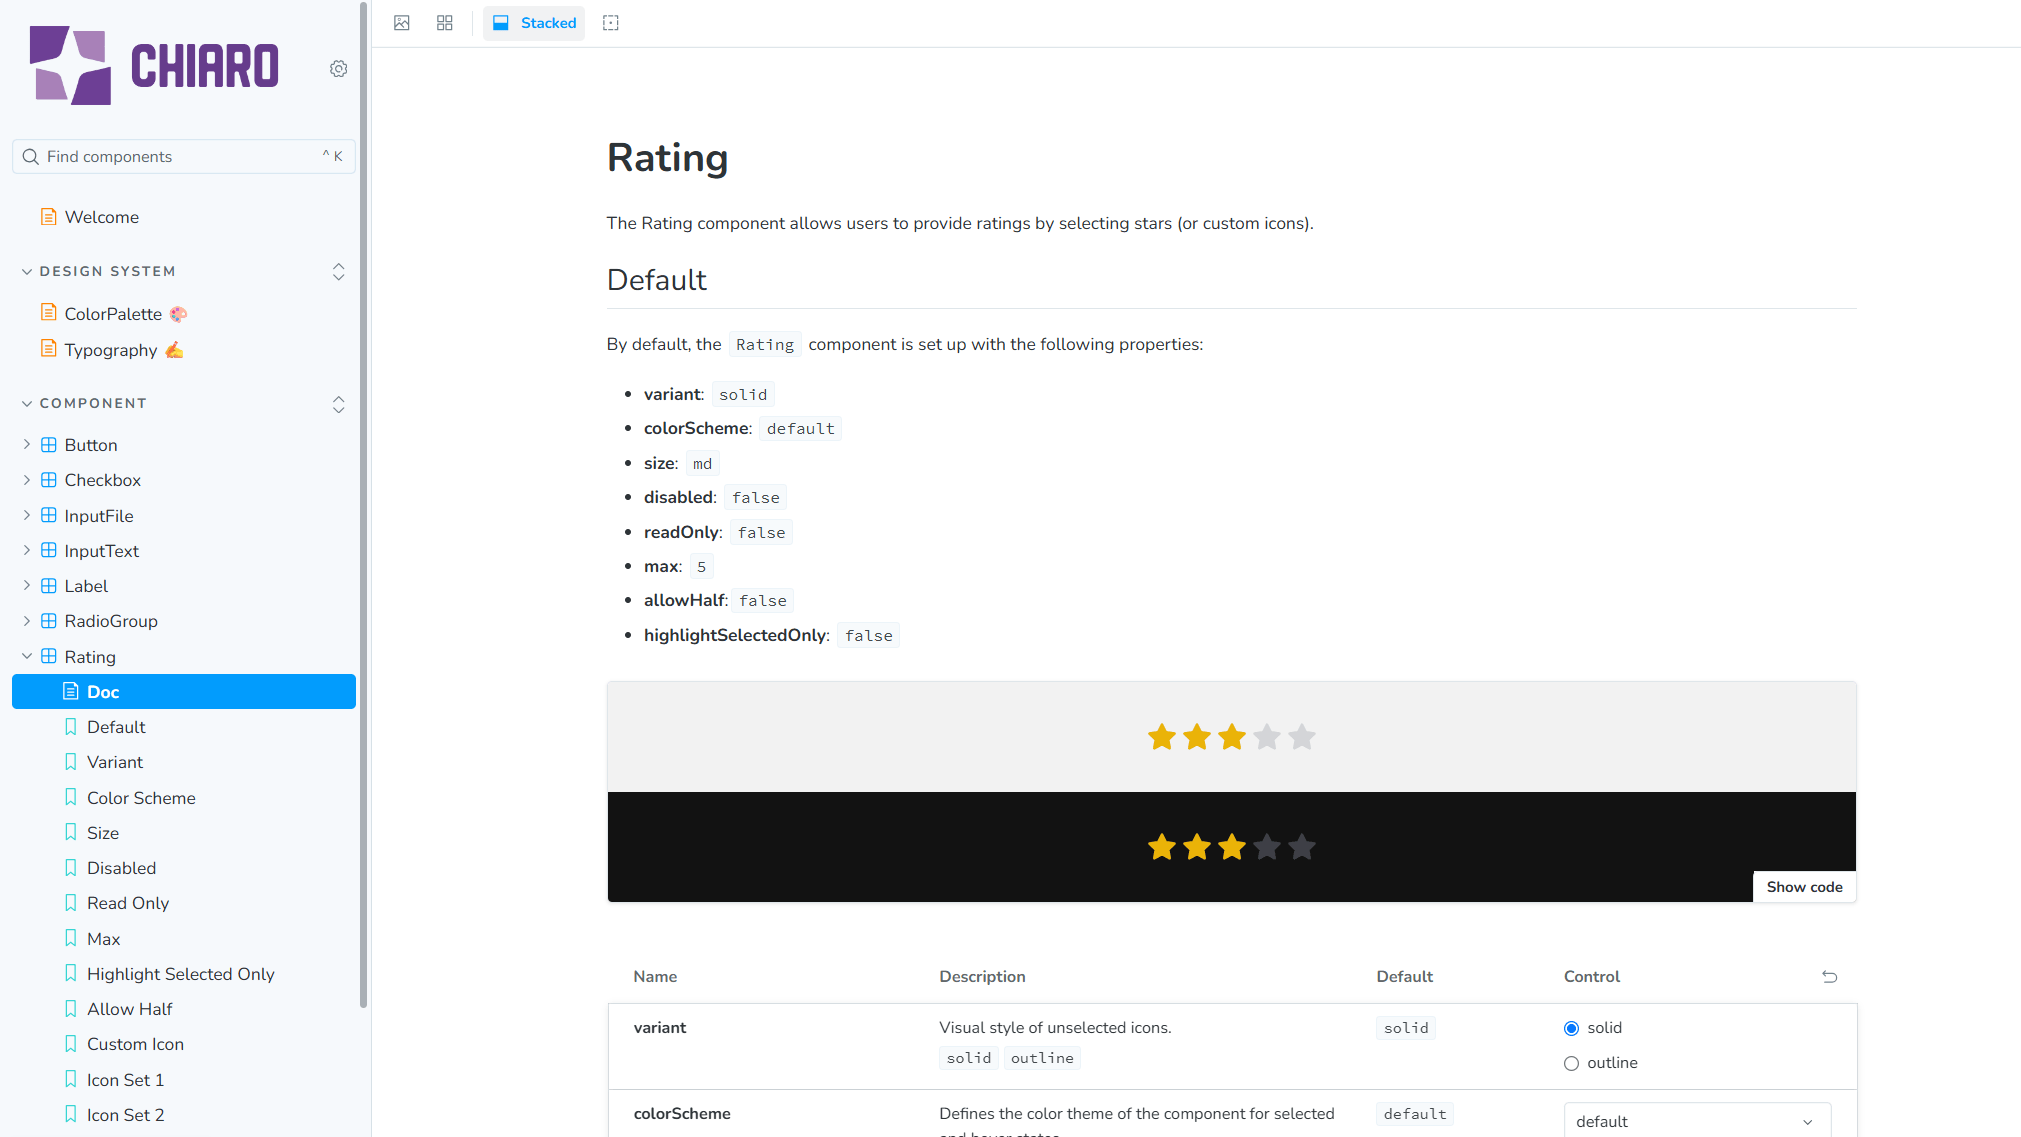
Task: Click the Doc icon beside Welcome entry
Action: [x=49, y=216]
